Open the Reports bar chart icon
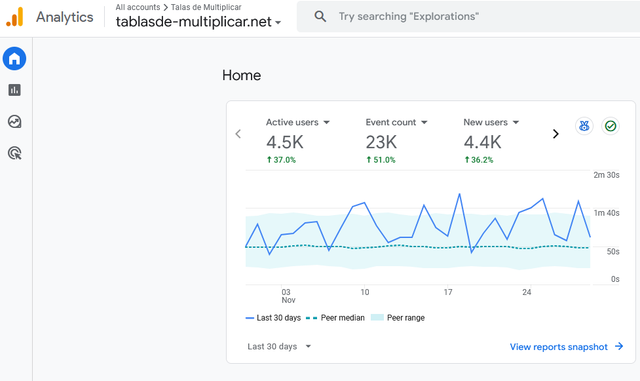640x381 pixels. (15, 90)
